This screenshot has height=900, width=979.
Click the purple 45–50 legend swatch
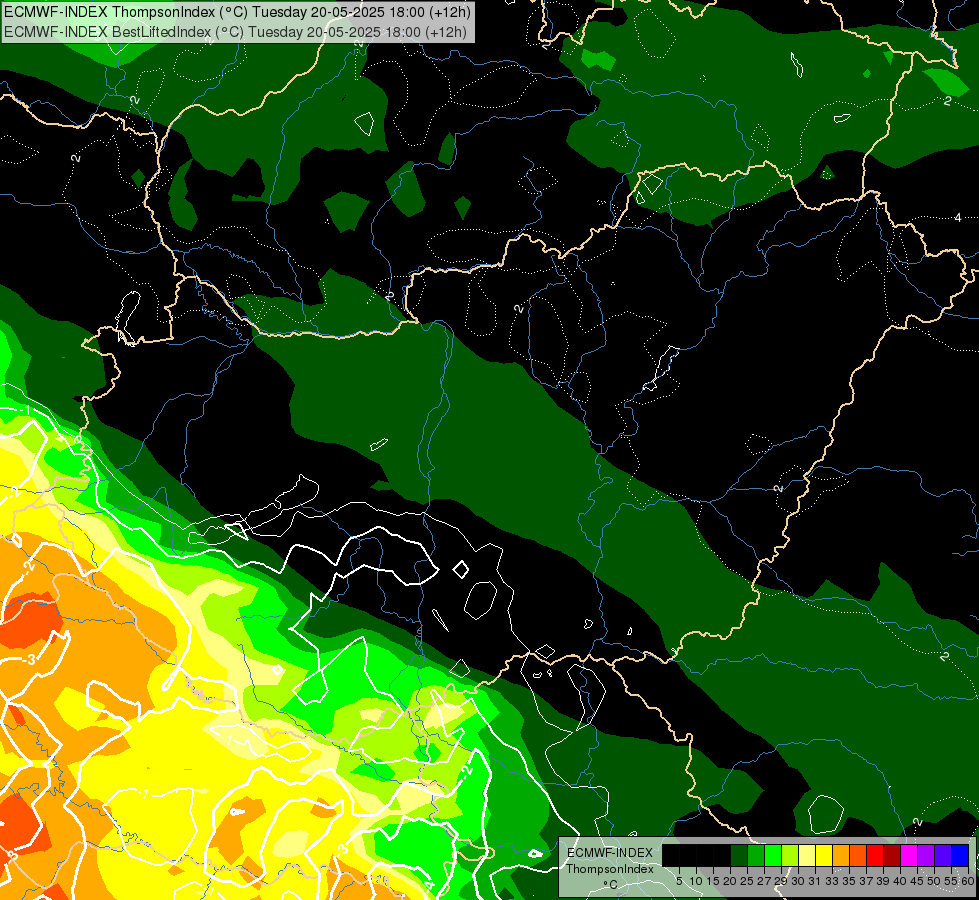point(926,855)
